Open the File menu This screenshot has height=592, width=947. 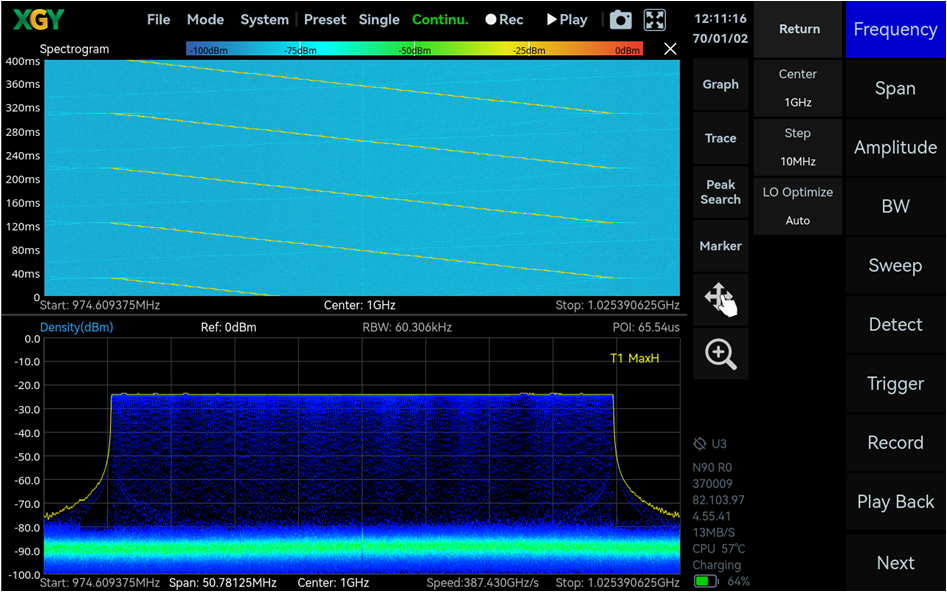(158, 20)
